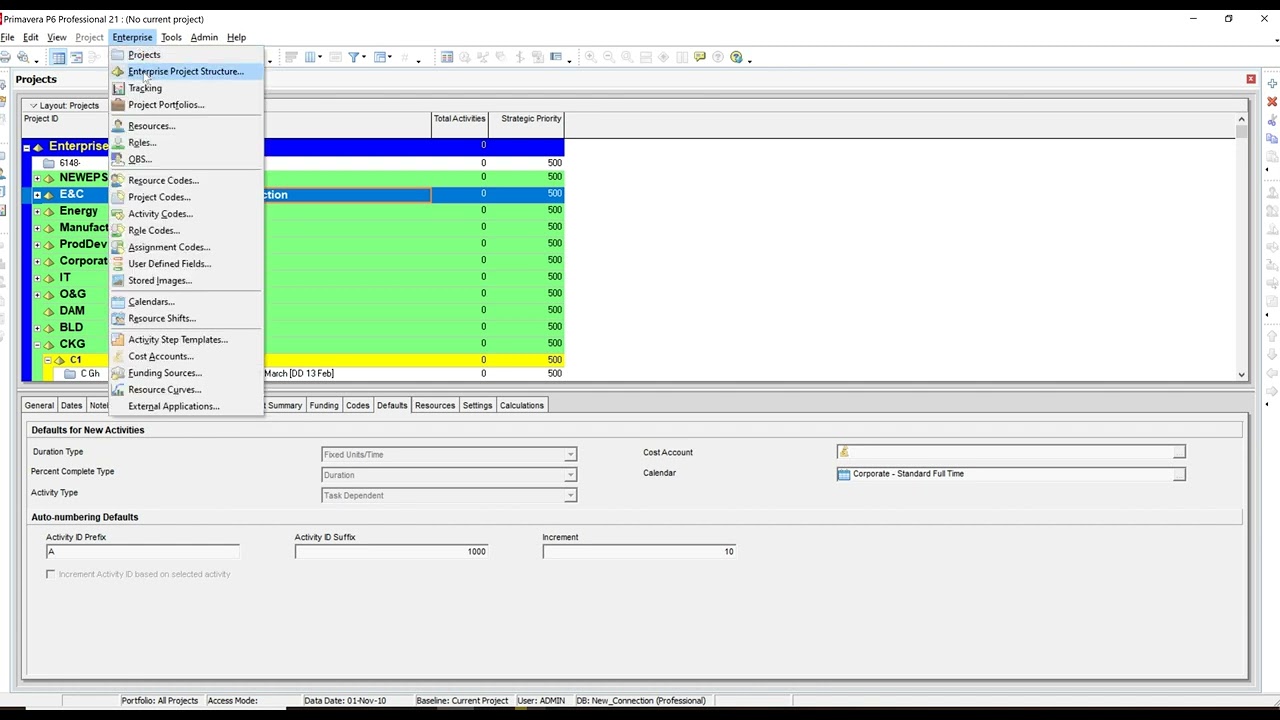Click the Activity Step Templates icon
The width and height of the screenshot is (1280, 720).
tap(118, 340)
